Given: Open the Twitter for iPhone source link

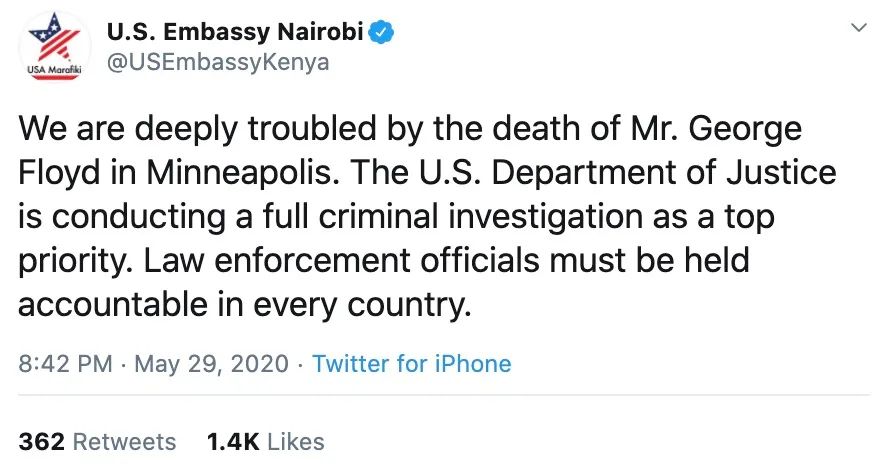Looking at the screenshot, I should click(411, 363).
